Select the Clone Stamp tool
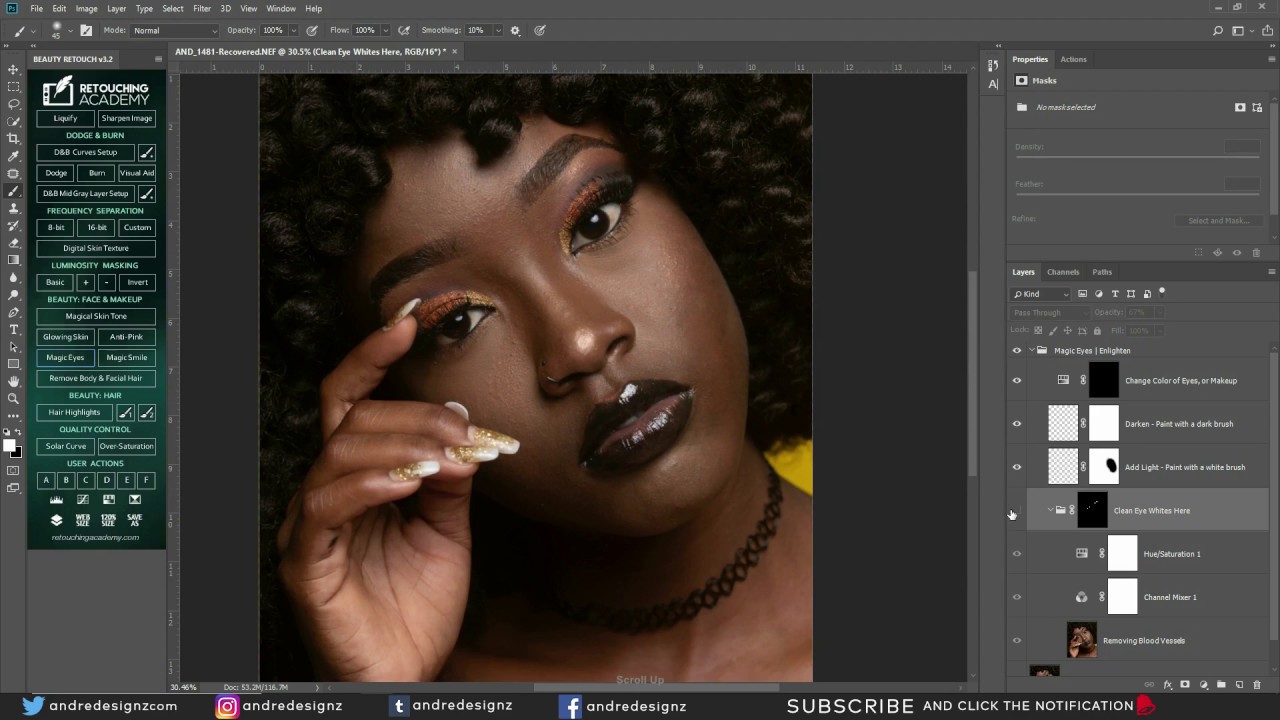 click(14, 208)
